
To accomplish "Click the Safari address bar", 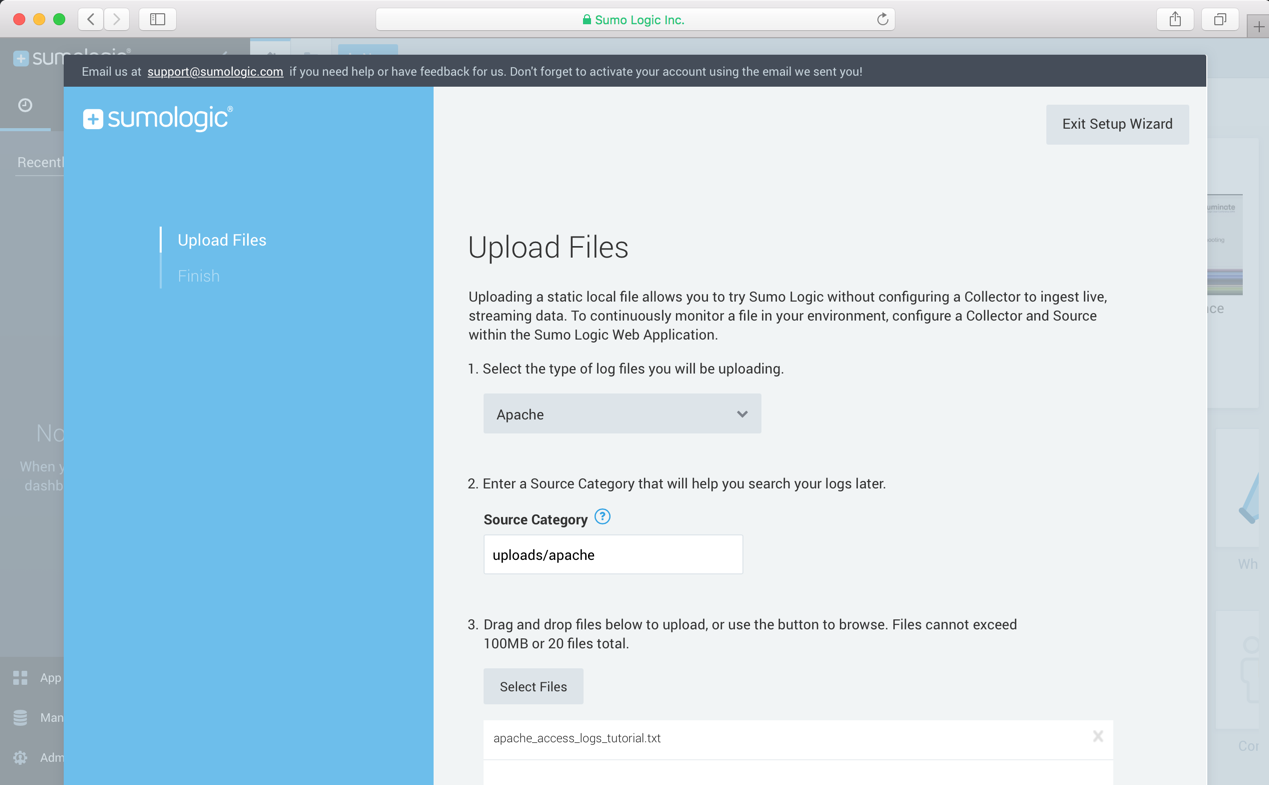I will tap(635, 19).
